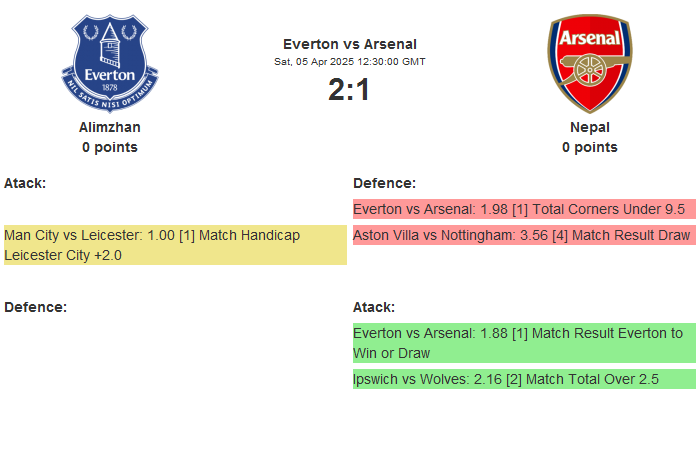Click the match date and kickoff time
Screen dimensions: 700x460
click(x=350, y=61)
